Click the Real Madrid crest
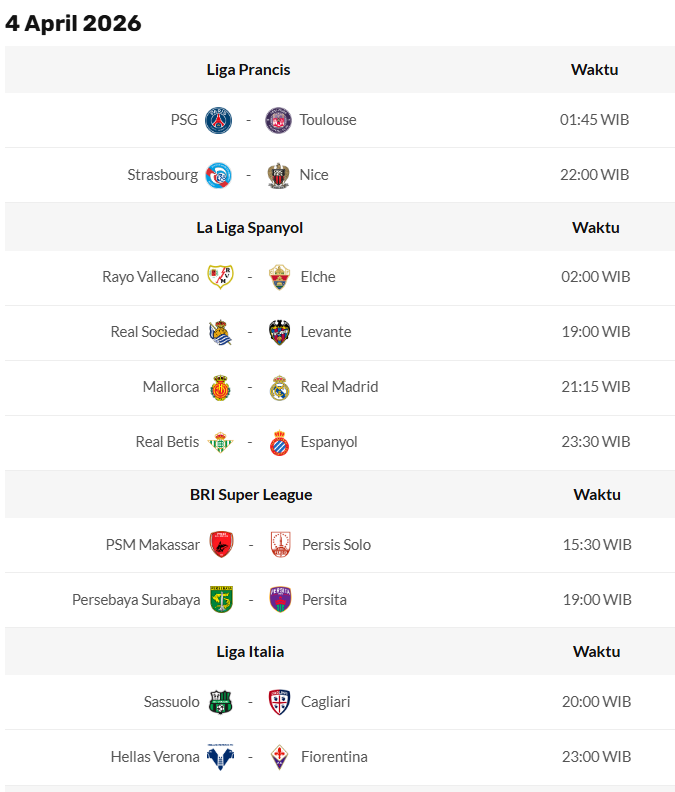 (280, 388)
